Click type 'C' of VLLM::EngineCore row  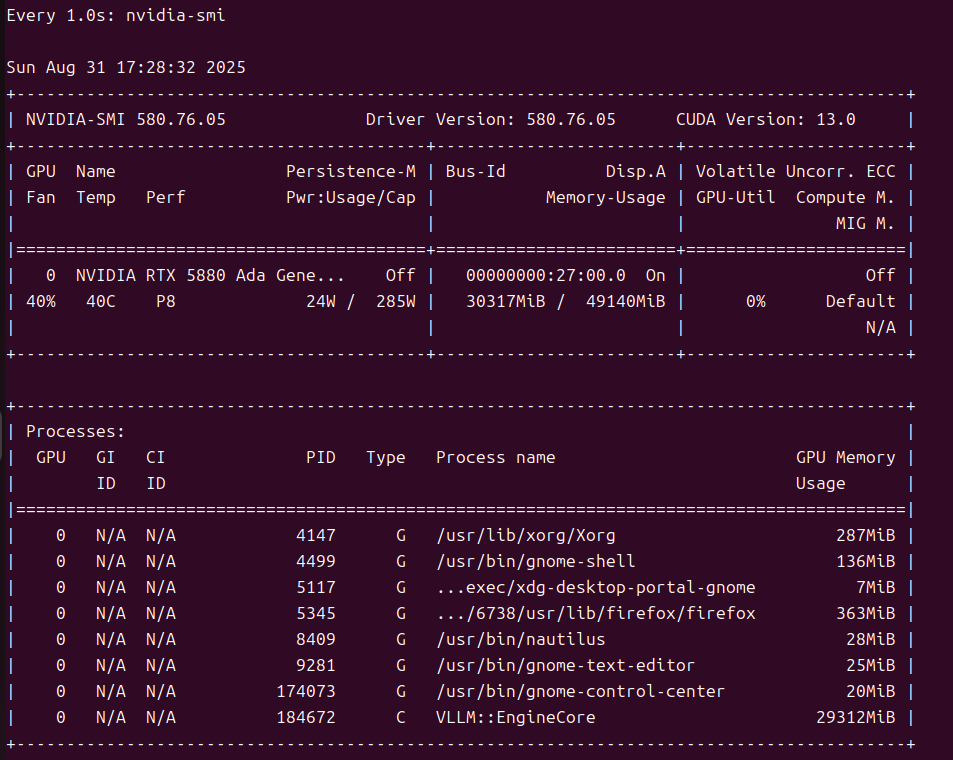coord(401,717)
